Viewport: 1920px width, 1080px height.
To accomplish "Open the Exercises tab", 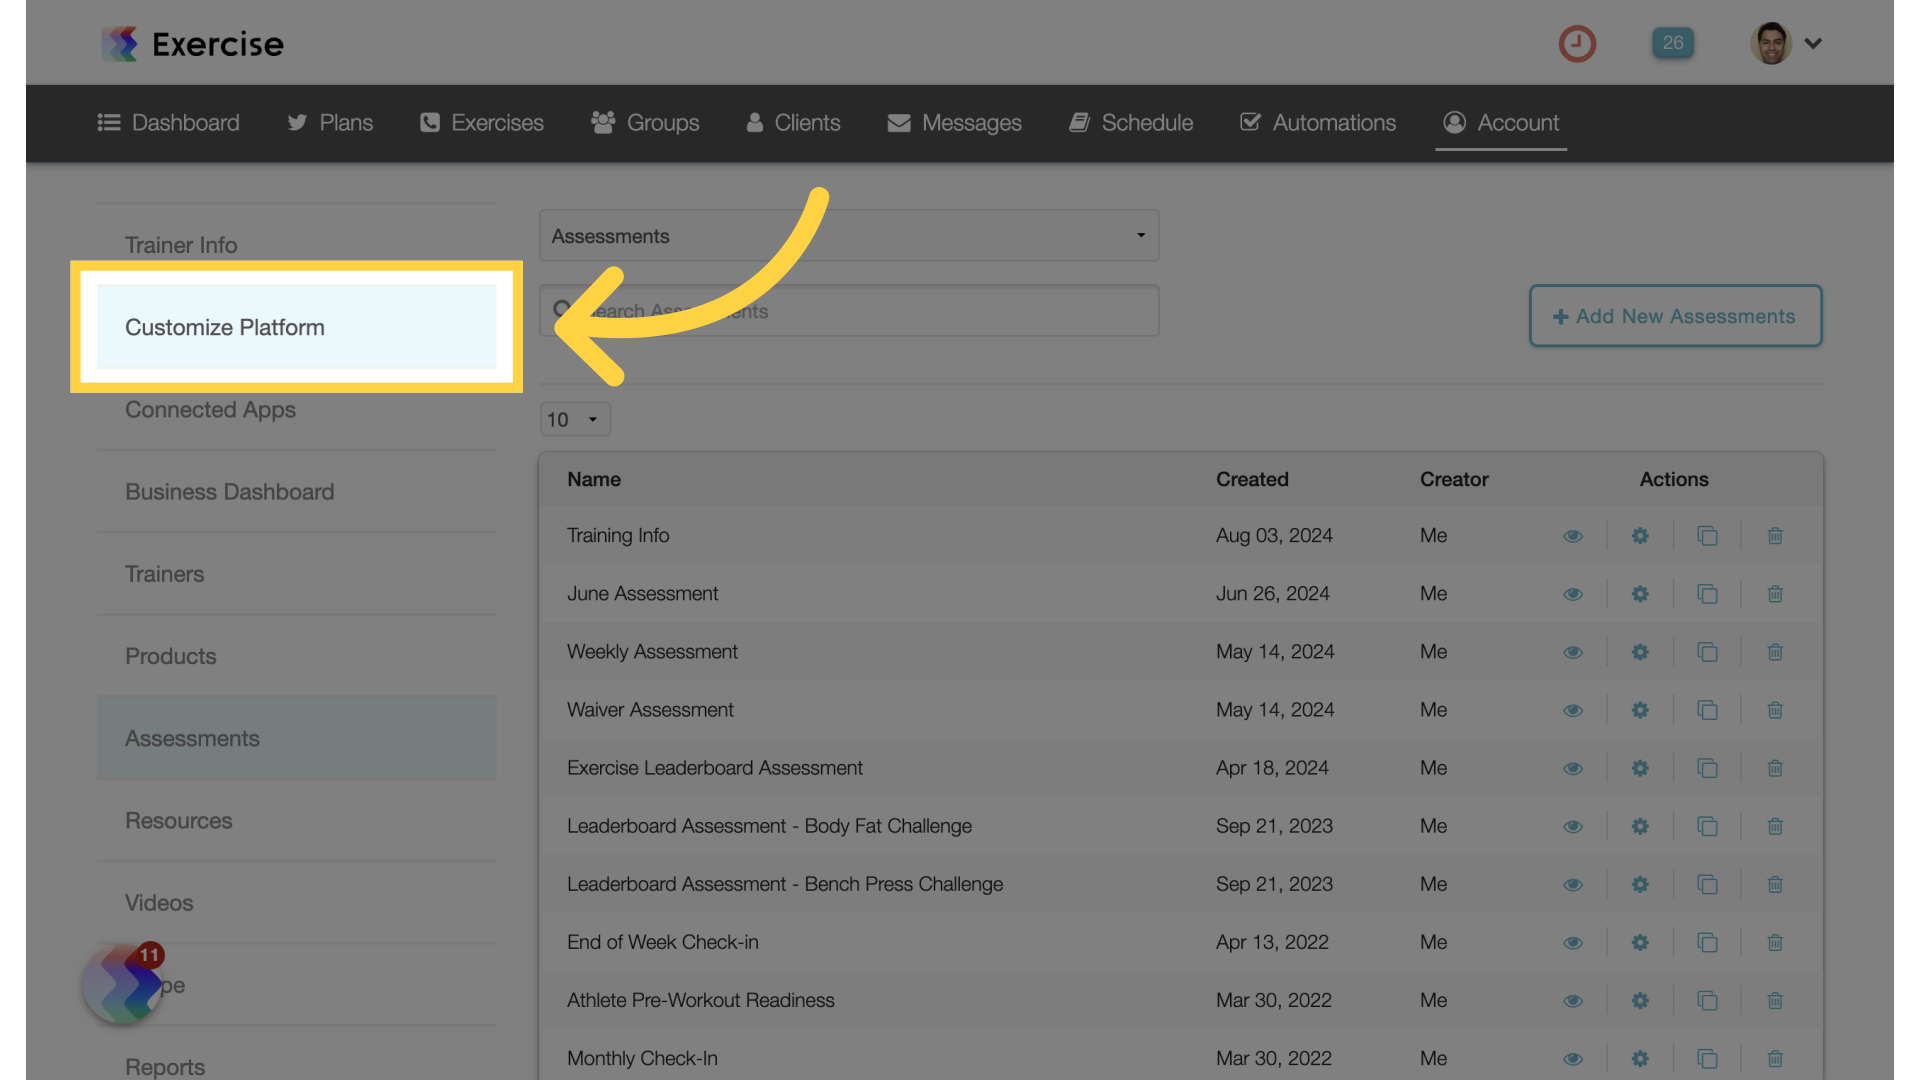I will click(482, 123).
